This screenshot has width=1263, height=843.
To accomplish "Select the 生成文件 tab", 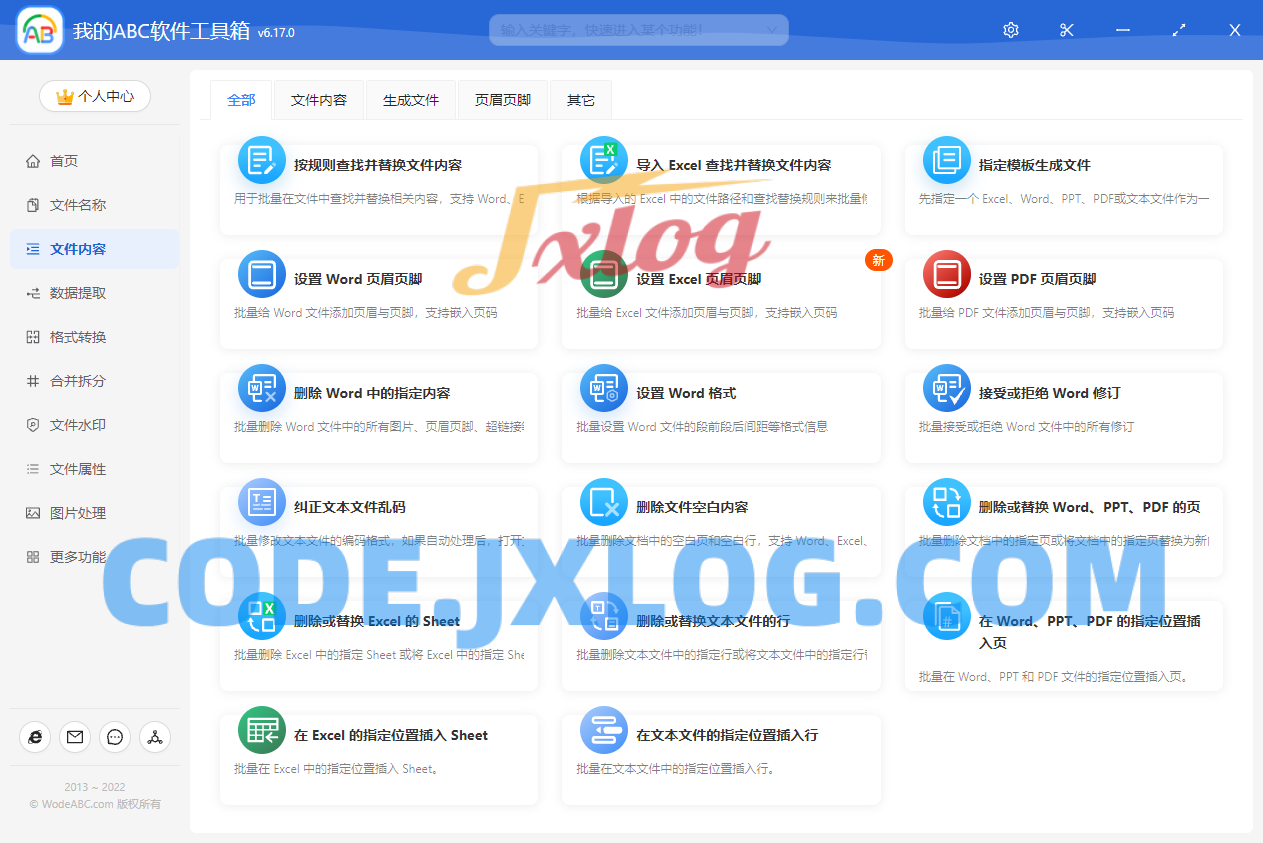I will coord(411,100).
